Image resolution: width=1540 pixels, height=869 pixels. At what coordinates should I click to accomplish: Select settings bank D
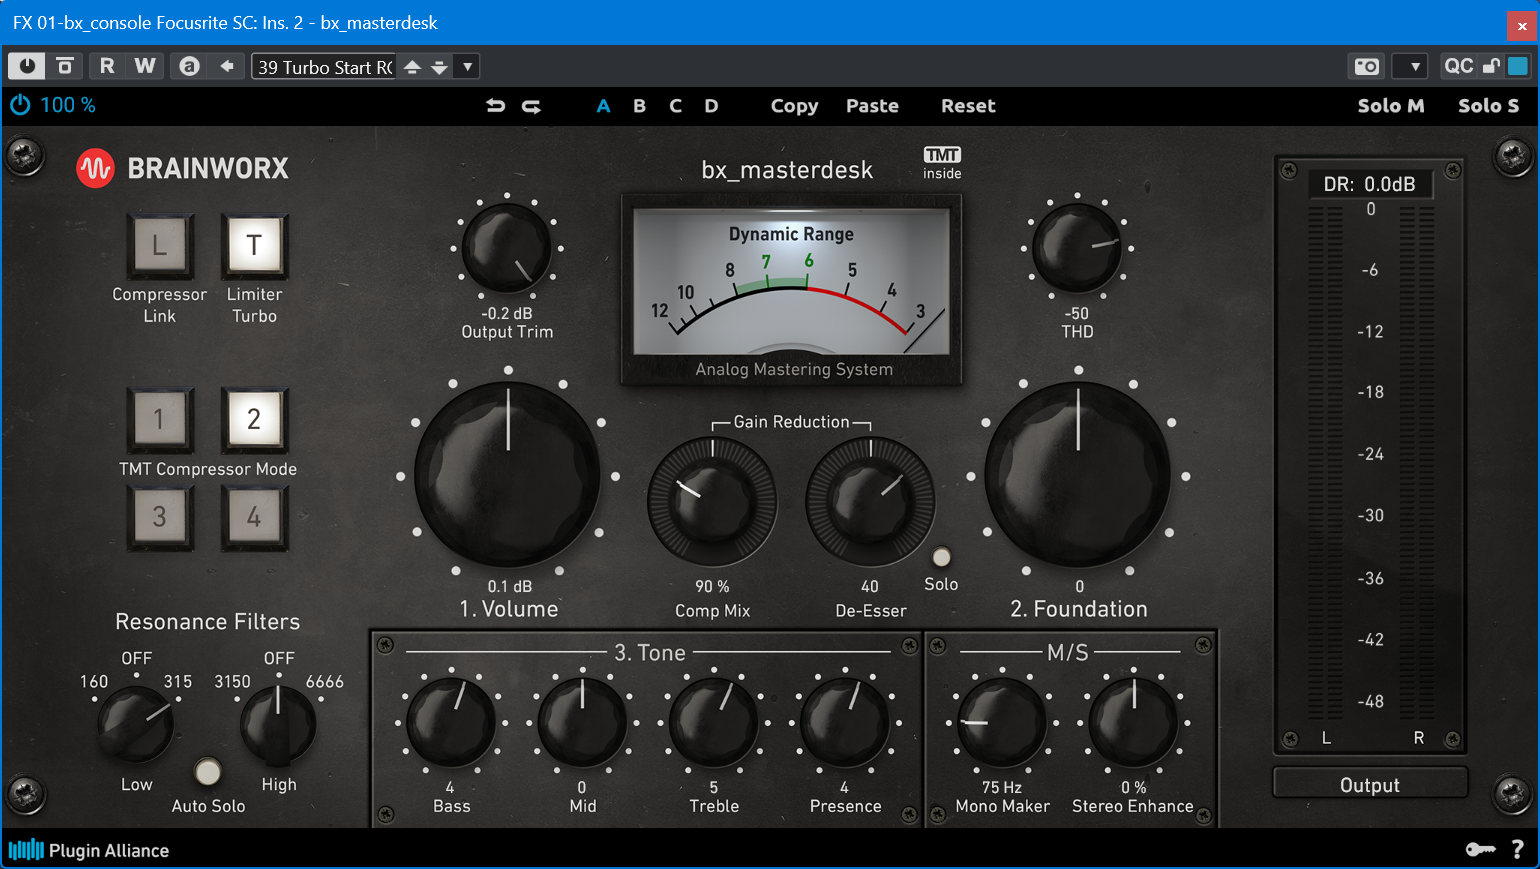click(711, 105)
